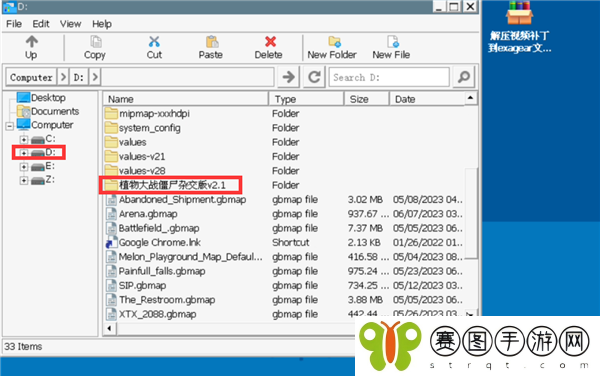Open the View menu
The image size is (600, 376).
click(70, 24)
